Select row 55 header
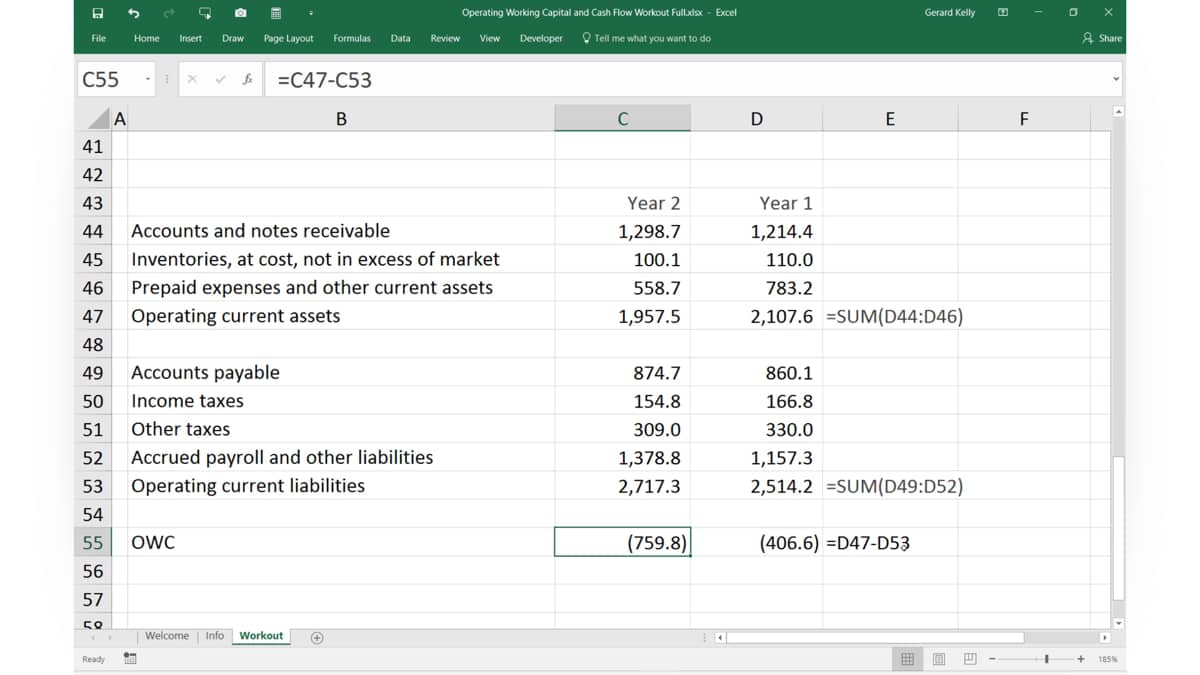 click(93, 543)
